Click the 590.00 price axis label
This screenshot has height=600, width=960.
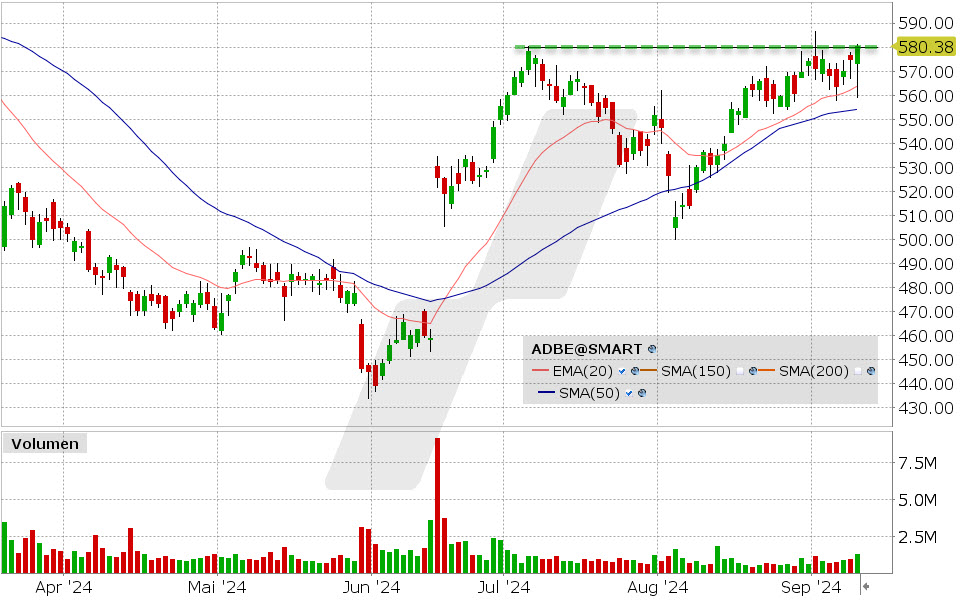click(926, 24)
